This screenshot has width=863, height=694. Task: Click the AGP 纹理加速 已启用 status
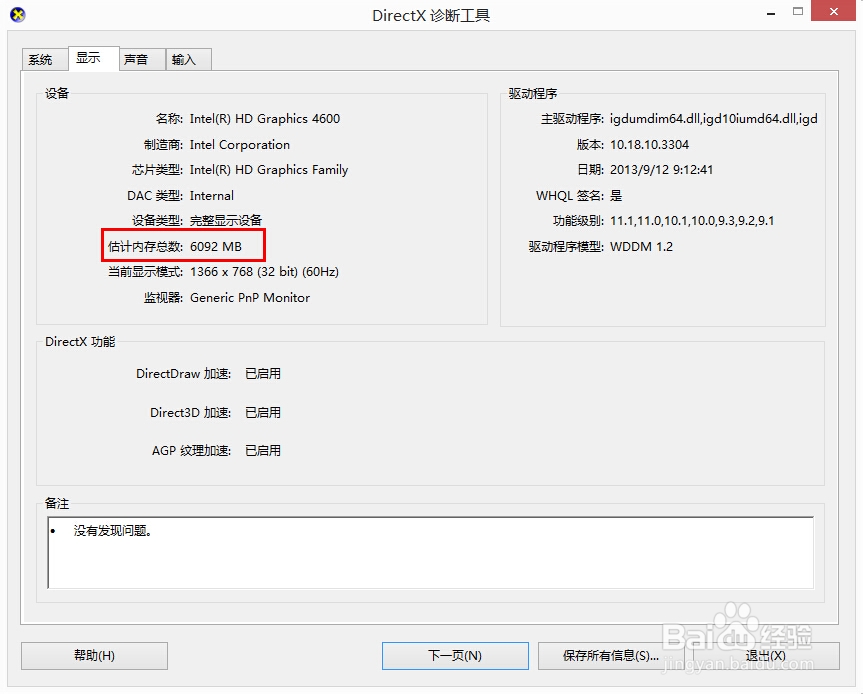coord(263,451)
